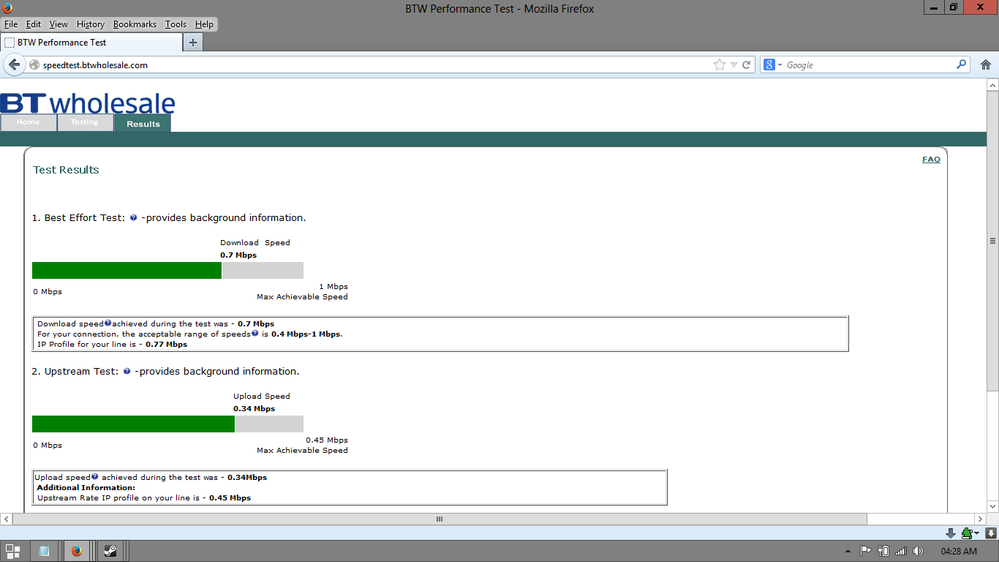Click the info icon after 'Upload speed'

(x=94, y=476)
